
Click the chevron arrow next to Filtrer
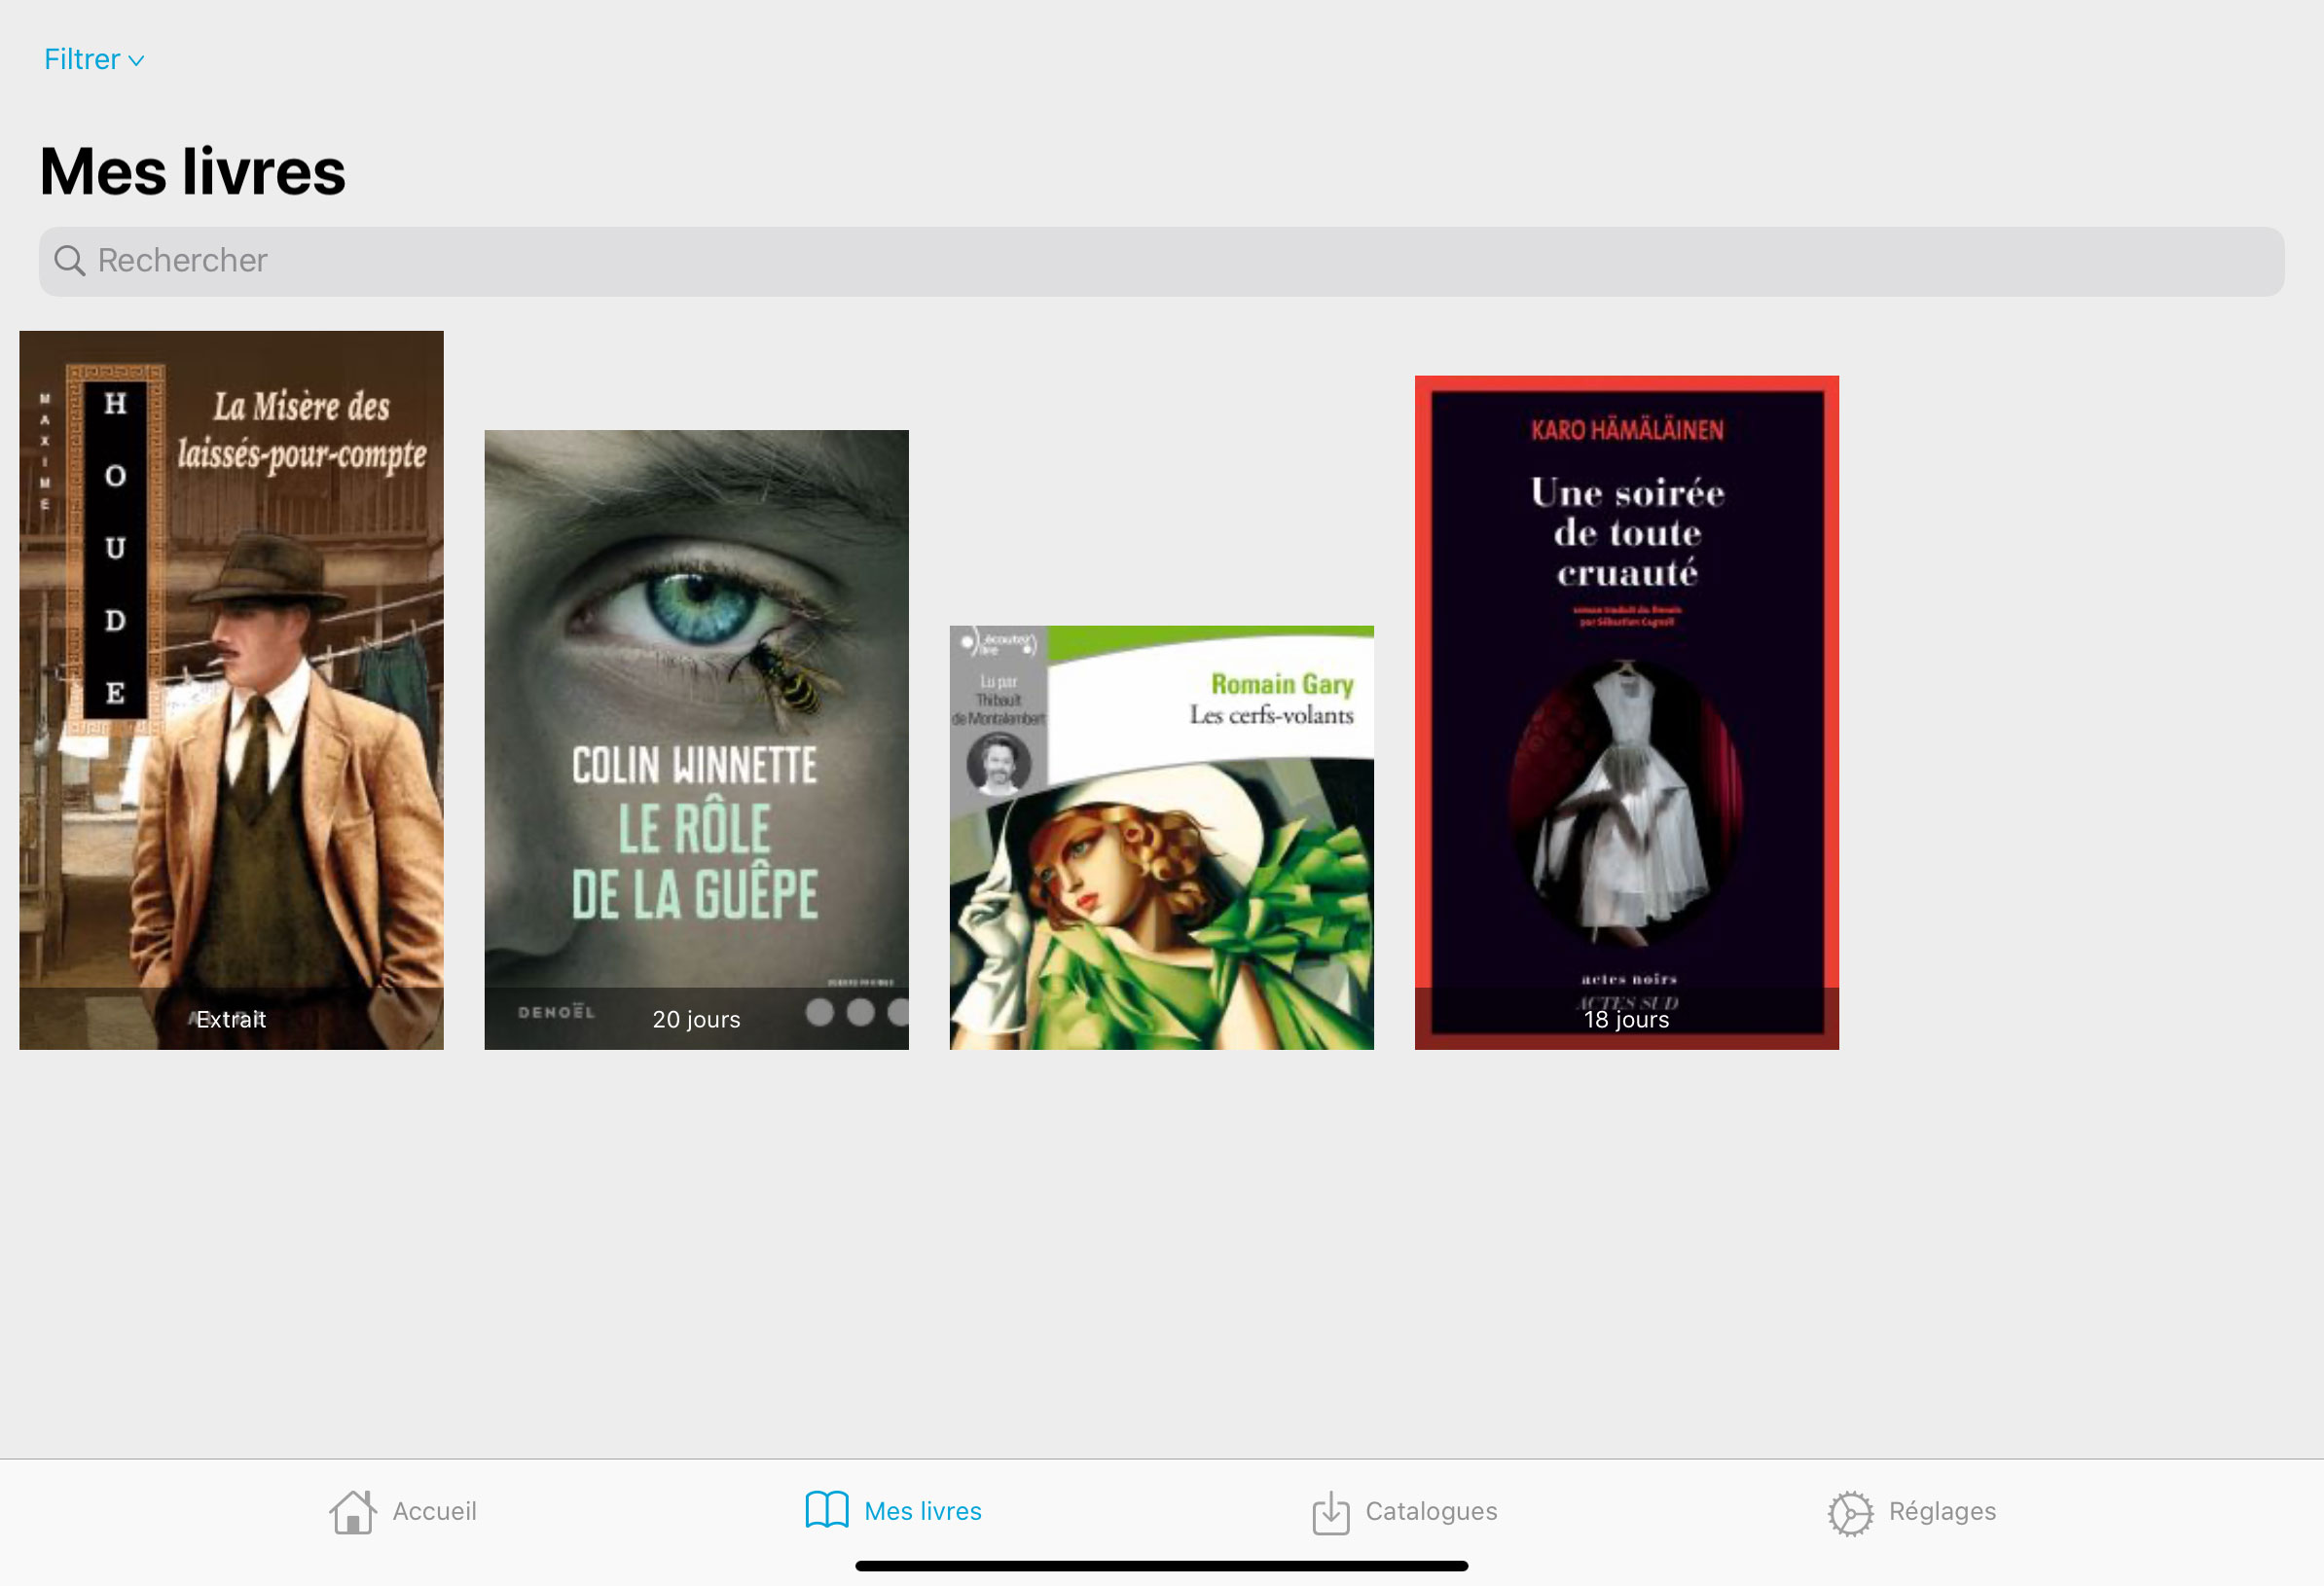click(137, 61)
